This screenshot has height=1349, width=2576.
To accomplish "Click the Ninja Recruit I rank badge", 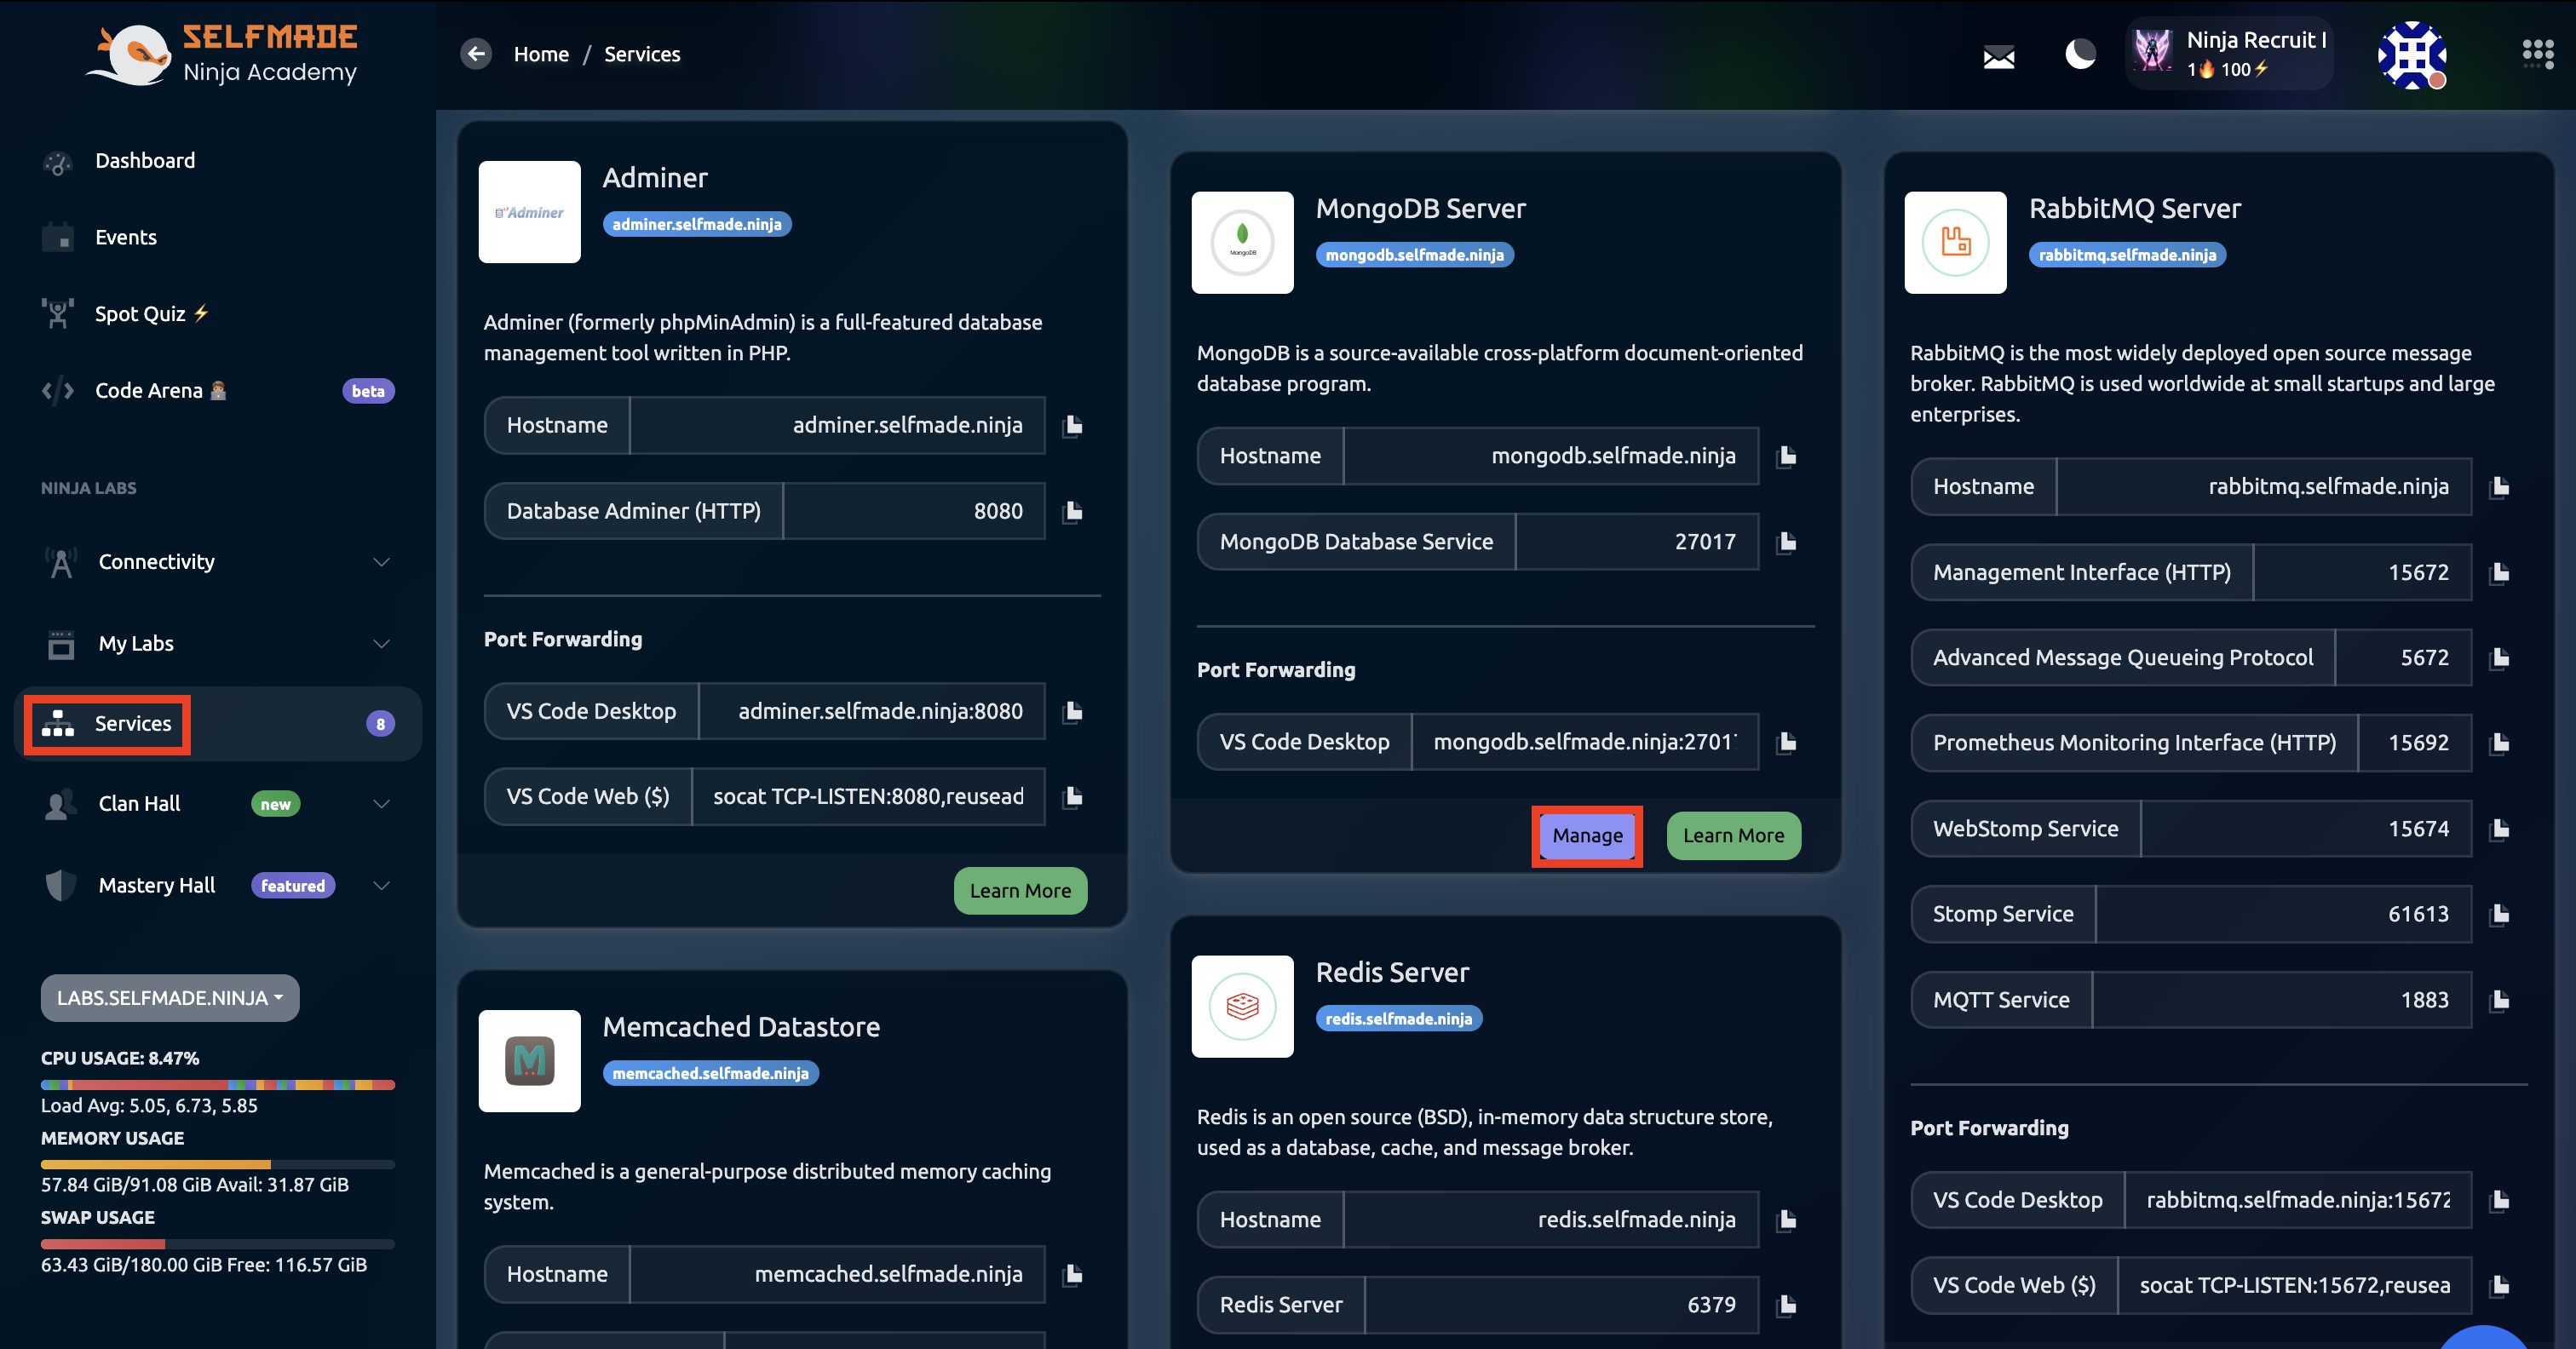I will pyautogui.click(x=2230, y=54).
